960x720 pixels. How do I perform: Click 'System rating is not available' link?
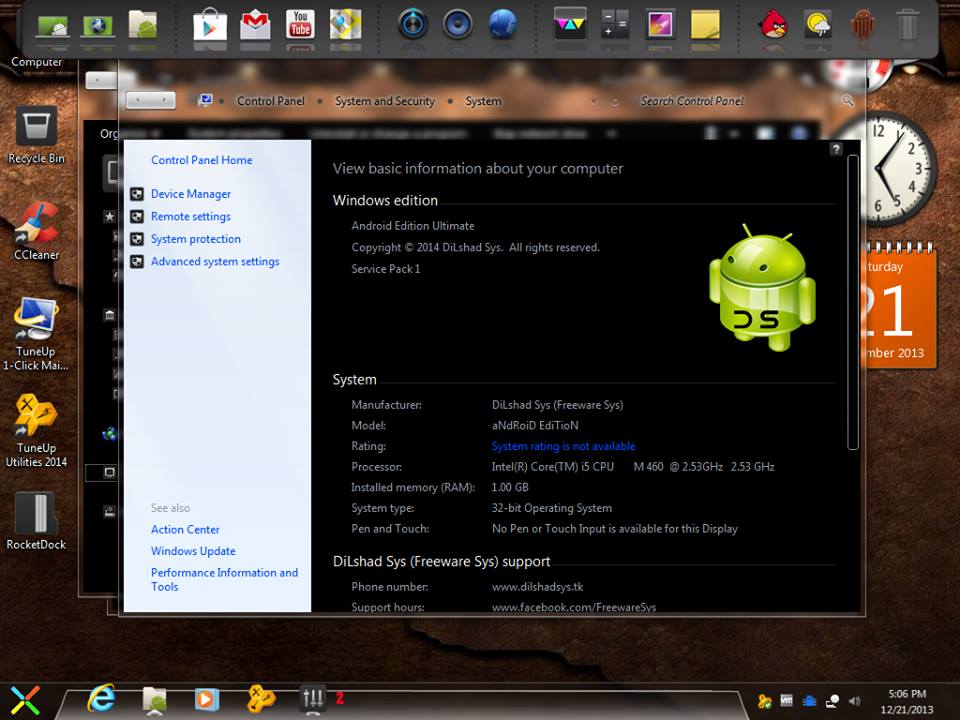click(563, 446)
